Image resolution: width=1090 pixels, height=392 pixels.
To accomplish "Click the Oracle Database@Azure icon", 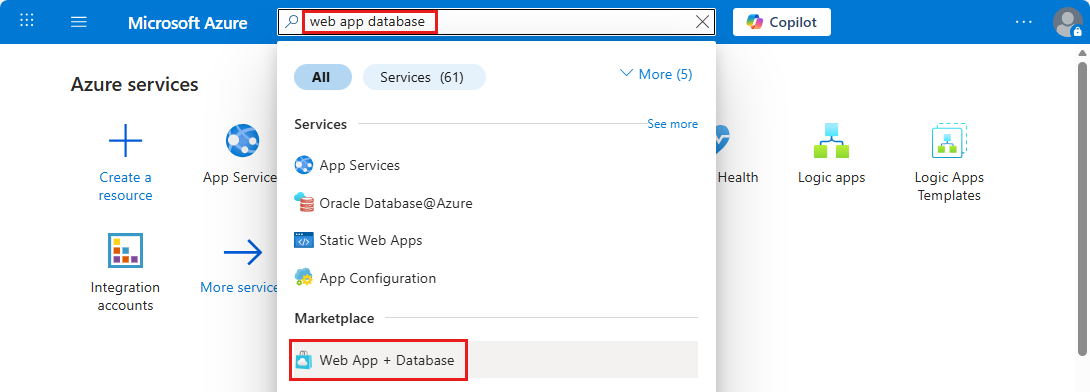I will point(304,203).
